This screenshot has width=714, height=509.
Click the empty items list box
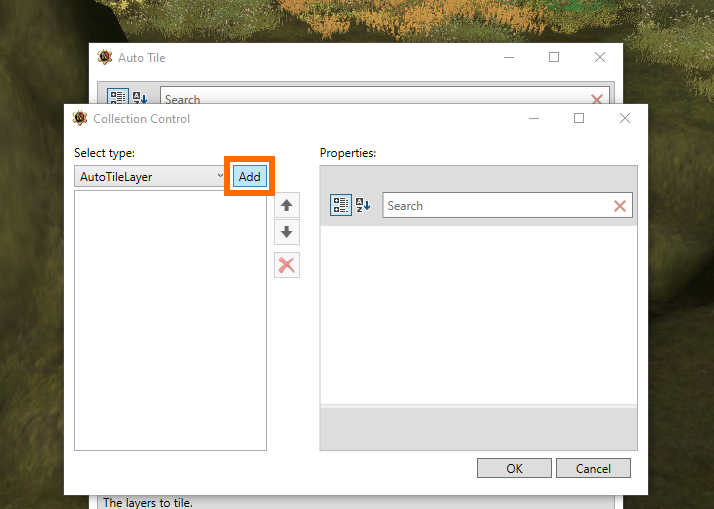tap(170, 321)
